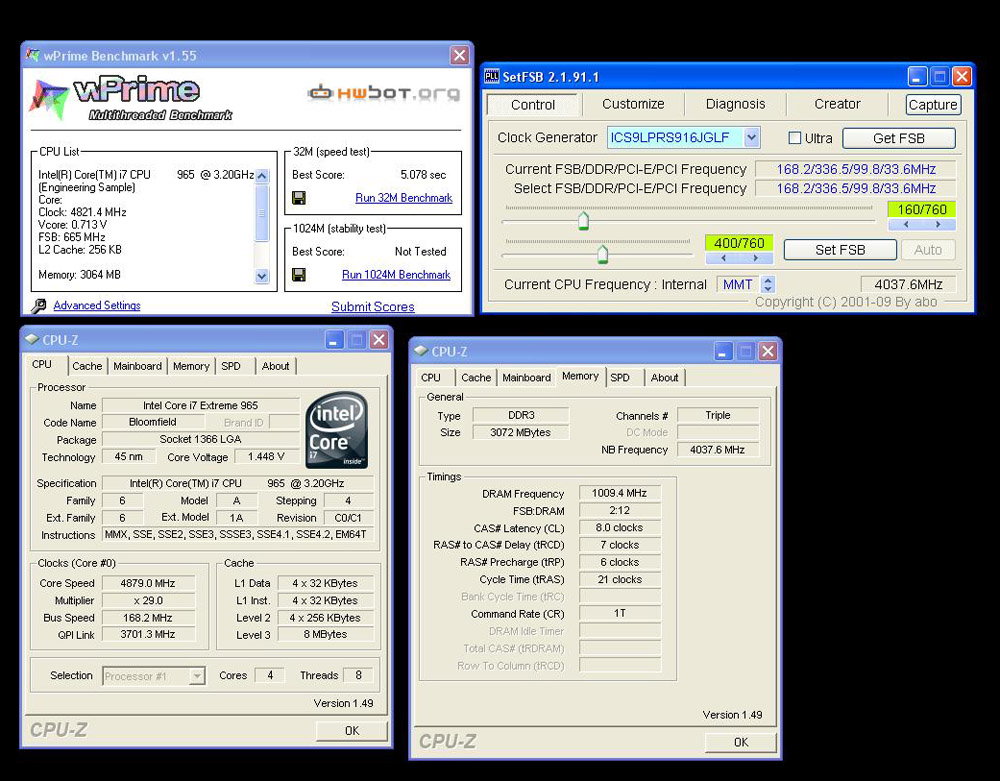Open the Advanced Settings link
1000x781 pixels.
tap(97, 305)
